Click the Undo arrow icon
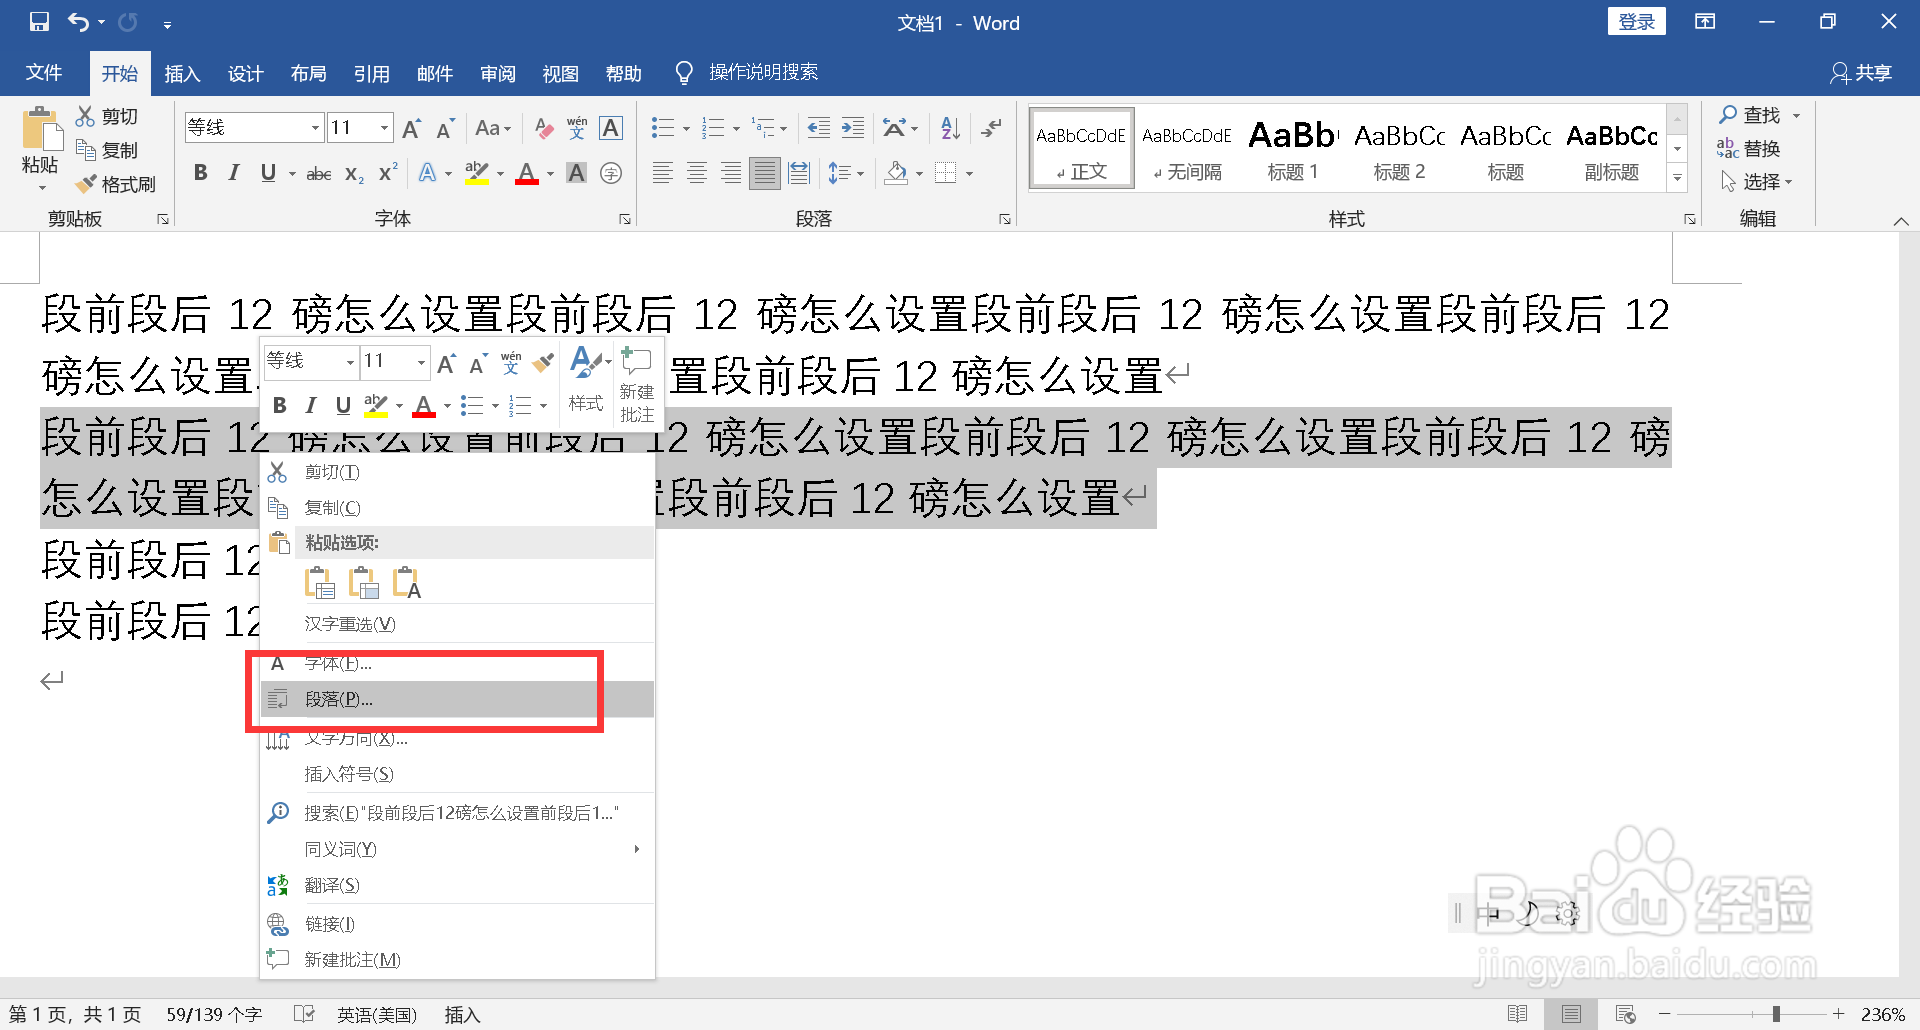Viewport: 1920px width, 1030px height. point(79,22)
